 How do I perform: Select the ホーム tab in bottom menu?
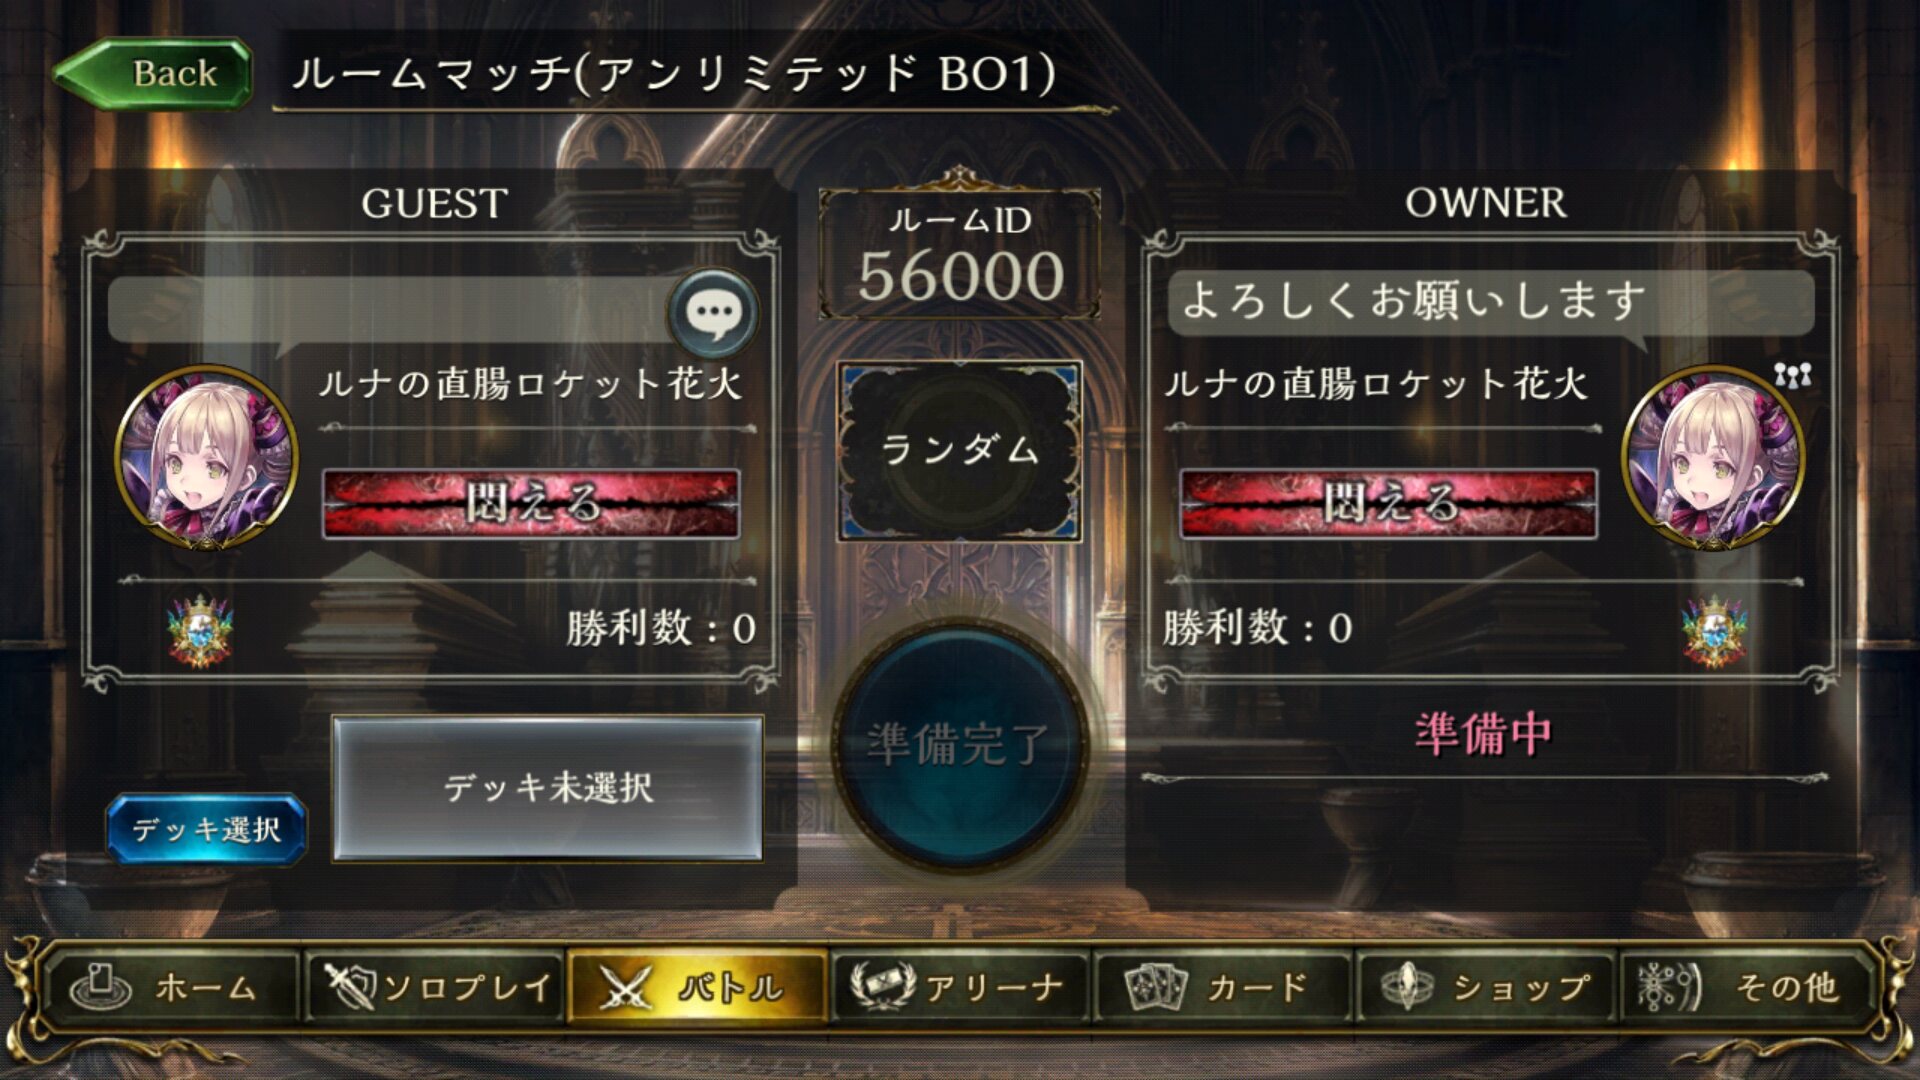point(168,987)
